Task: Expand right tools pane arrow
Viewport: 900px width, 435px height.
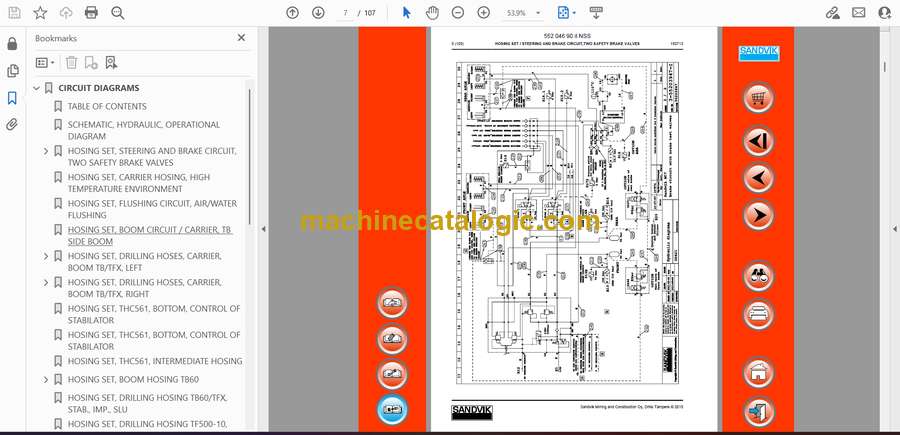Action: (894, 229)
